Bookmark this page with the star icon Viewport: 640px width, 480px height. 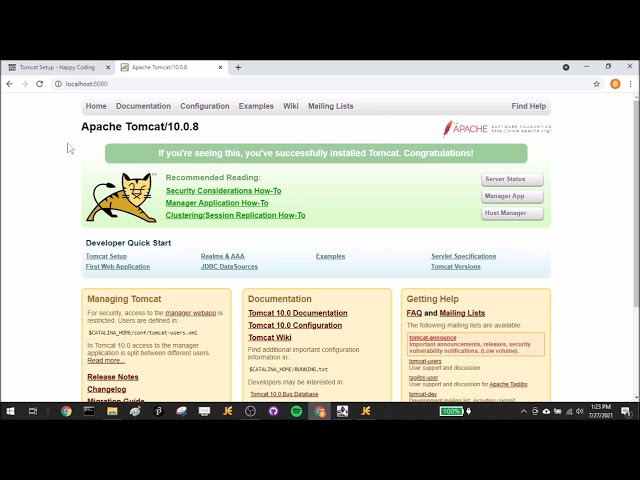tap(596, 84)
